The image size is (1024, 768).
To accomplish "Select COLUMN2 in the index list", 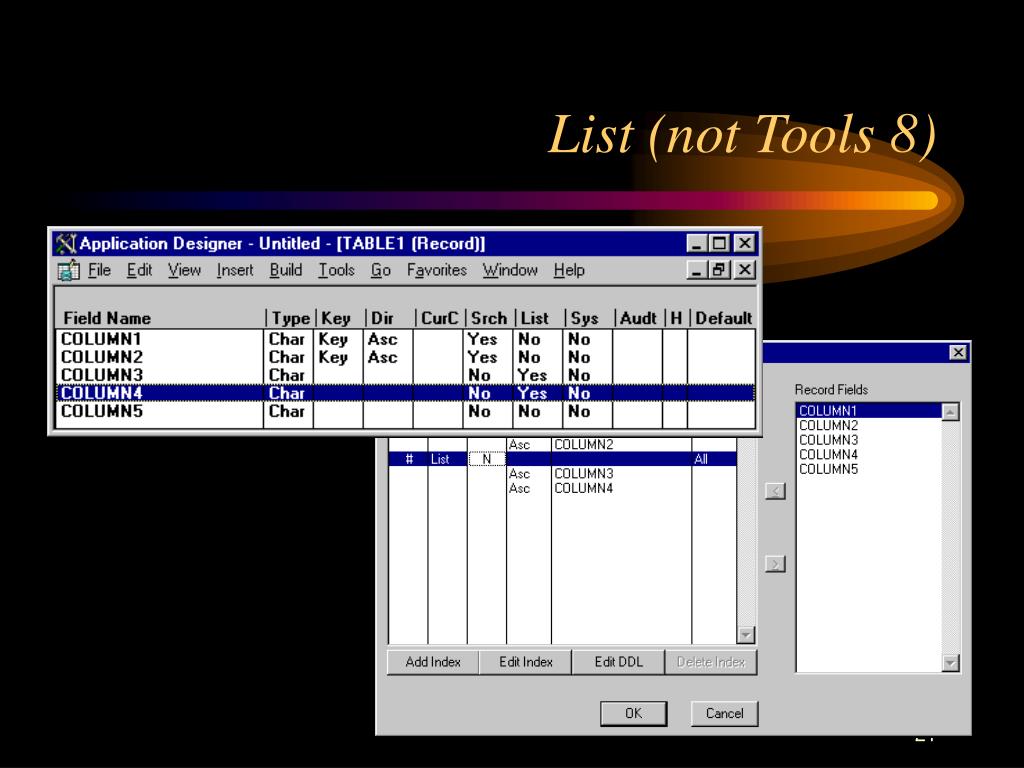I will coord(584,445).
